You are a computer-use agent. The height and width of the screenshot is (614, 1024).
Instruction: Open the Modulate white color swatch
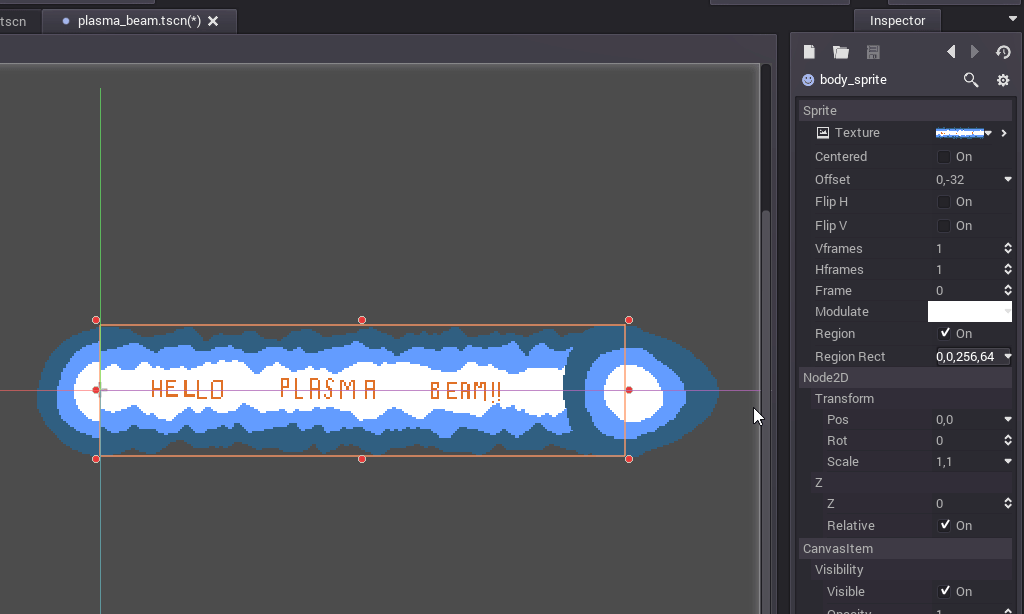[x=970, y=312]
